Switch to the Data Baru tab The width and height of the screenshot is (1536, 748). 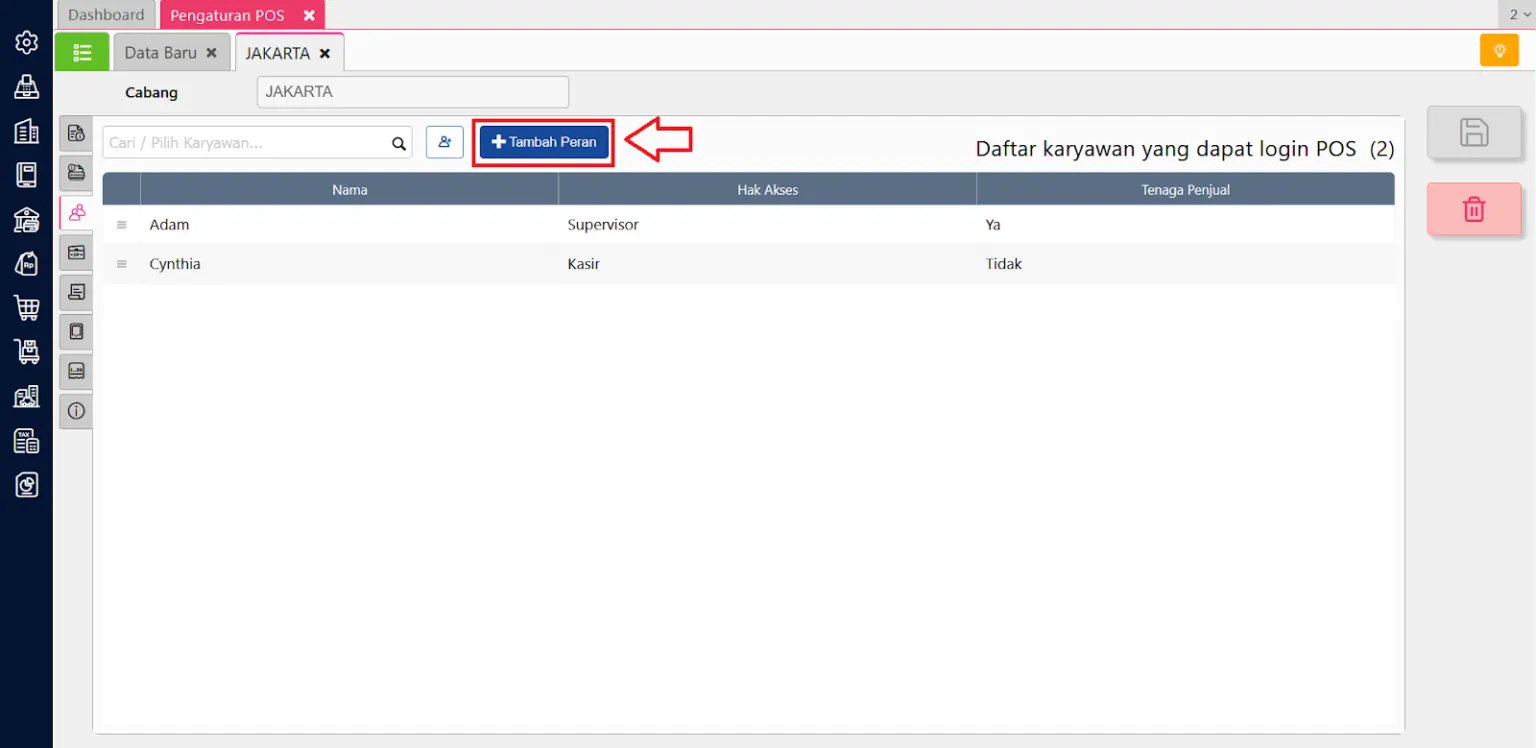(x=160, y=52)
